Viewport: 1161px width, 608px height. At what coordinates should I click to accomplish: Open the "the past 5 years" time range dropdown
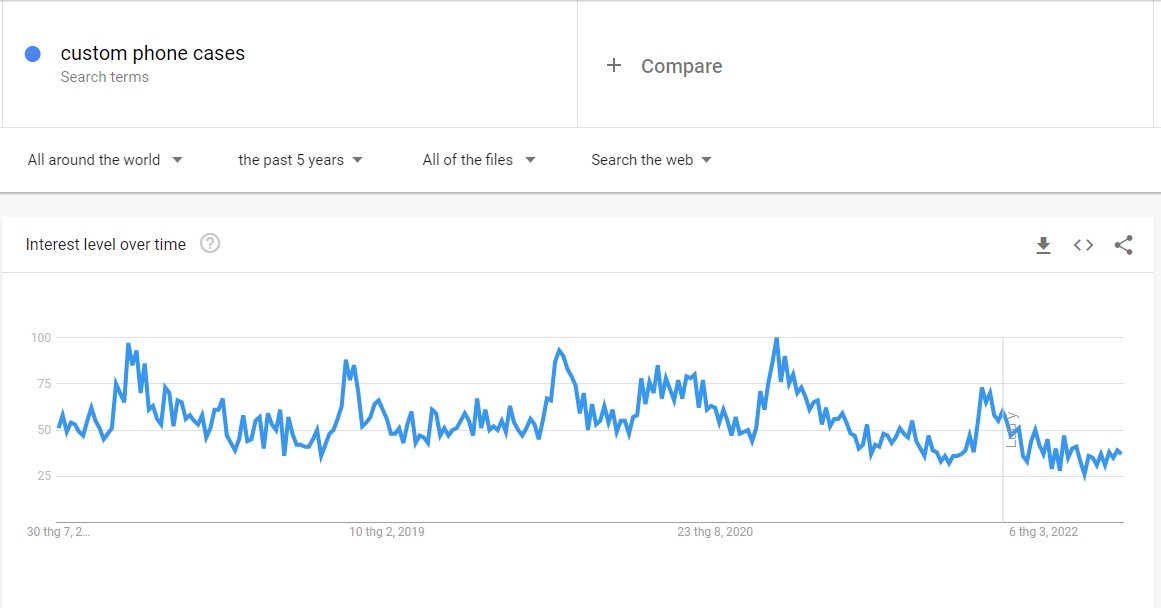point(300,160)
